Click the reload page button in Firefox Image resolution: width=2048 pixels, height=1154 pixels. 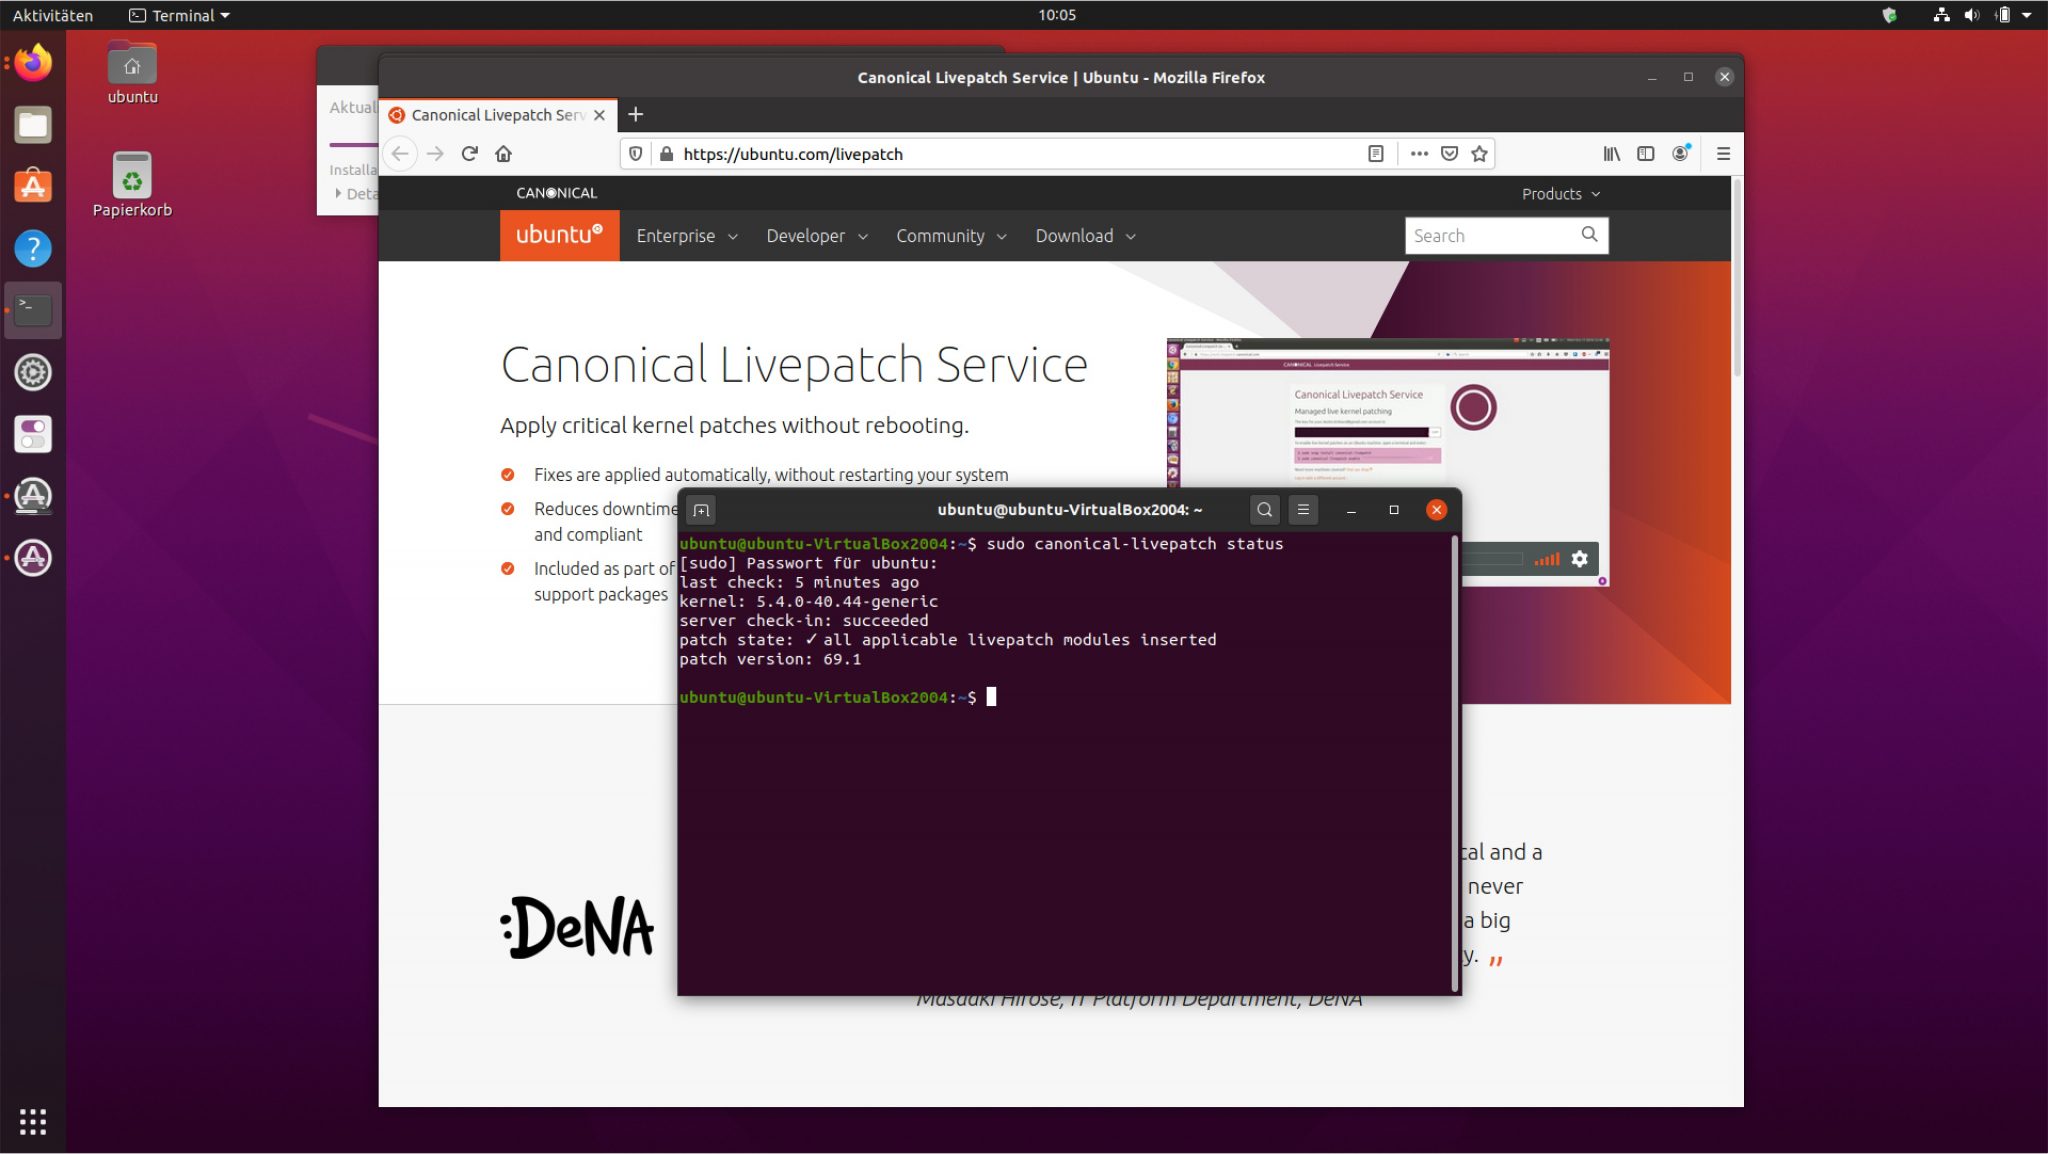470,153
